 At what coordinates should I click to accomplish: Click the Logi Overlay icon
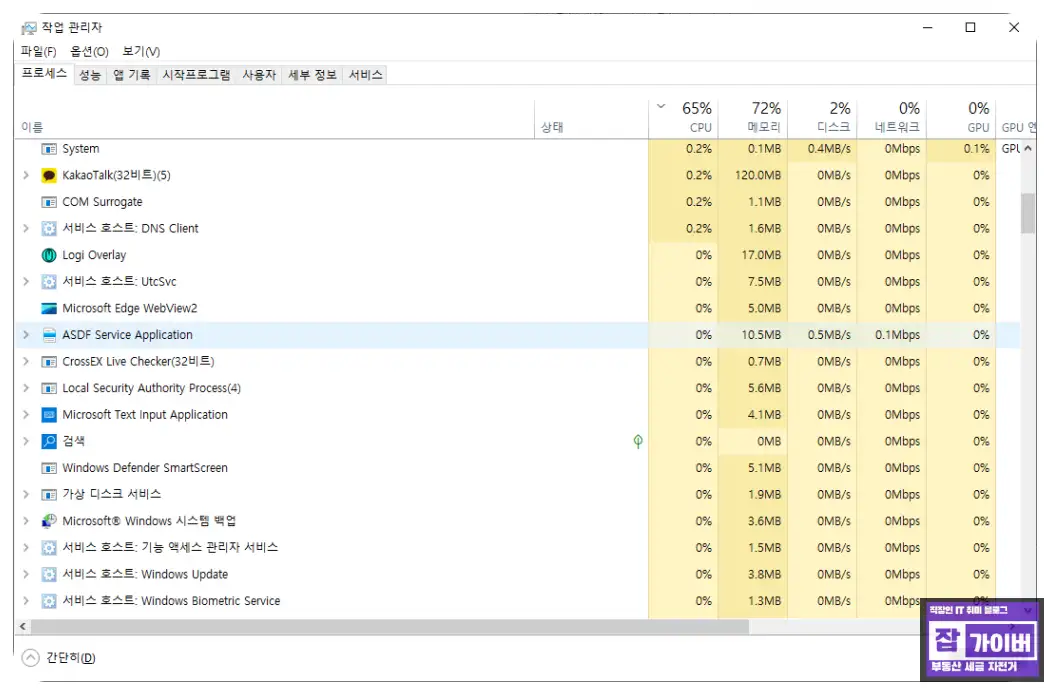49,255
